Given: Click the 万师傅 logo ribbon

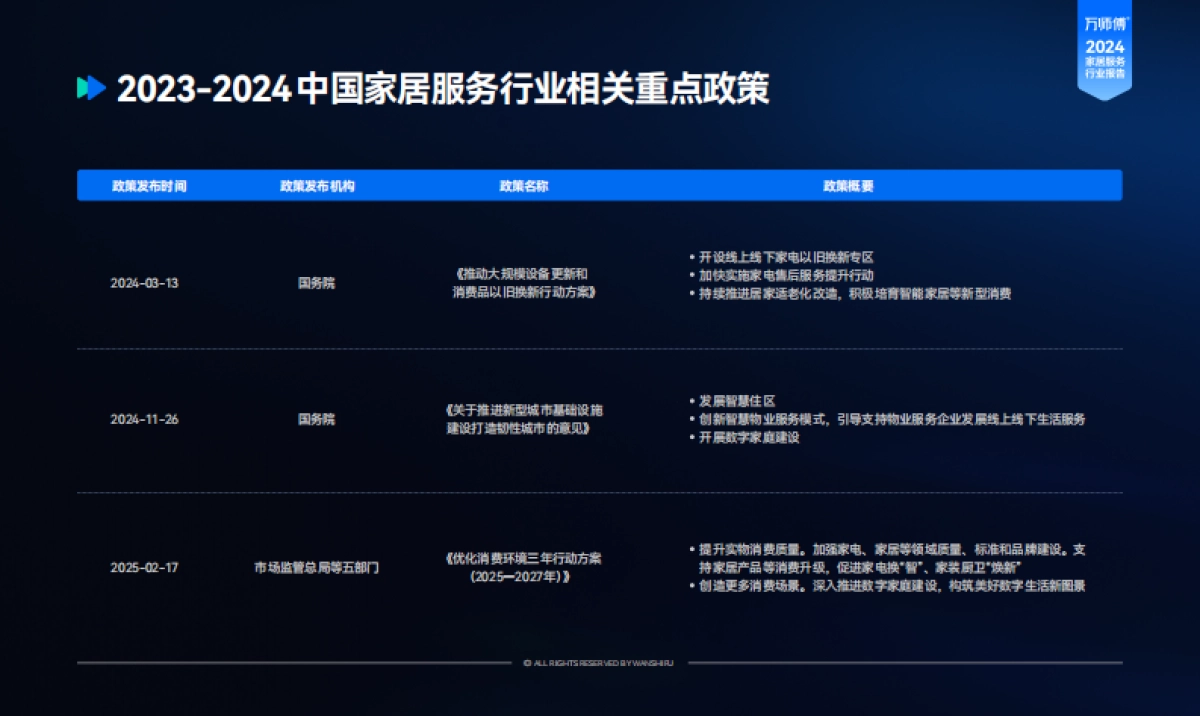Looking at the screenshot, I should pos(1106,22).
